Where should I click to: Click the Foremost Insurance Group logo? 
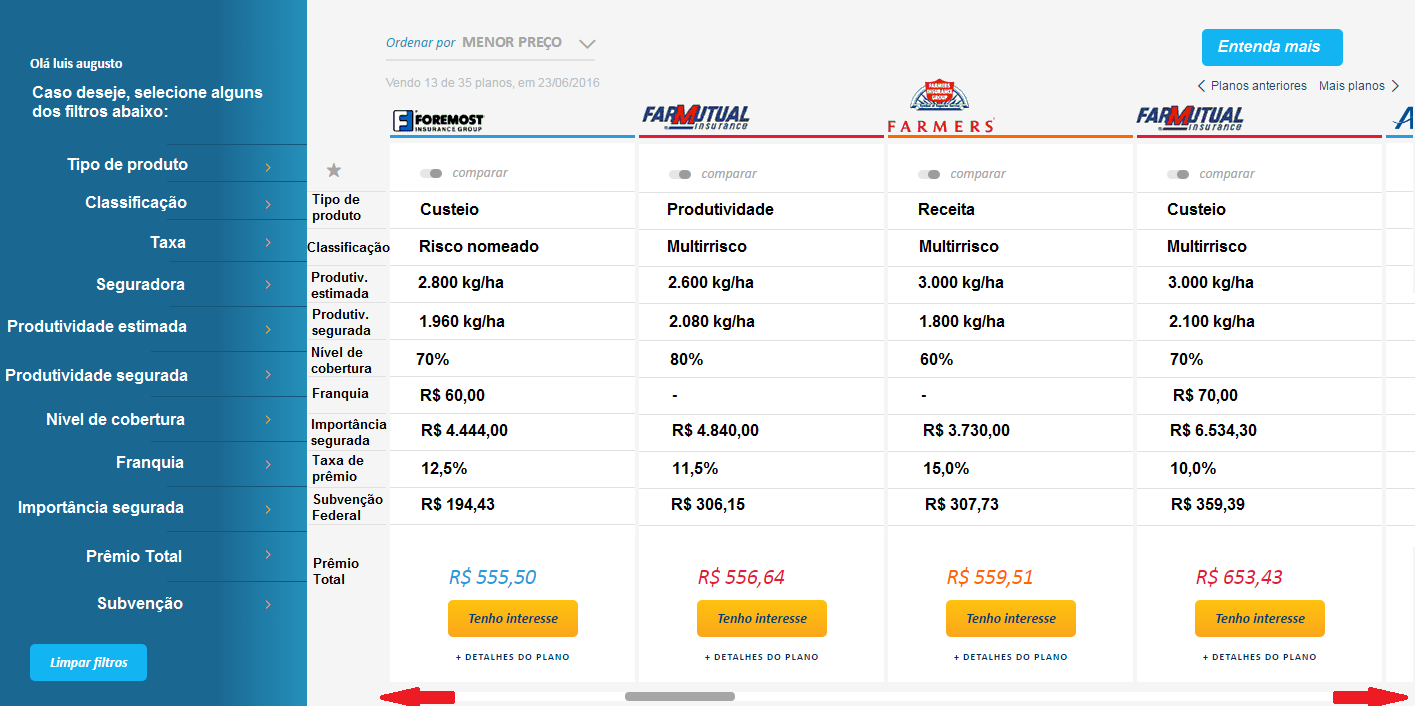pyautogui.click(x=438, y=121)
